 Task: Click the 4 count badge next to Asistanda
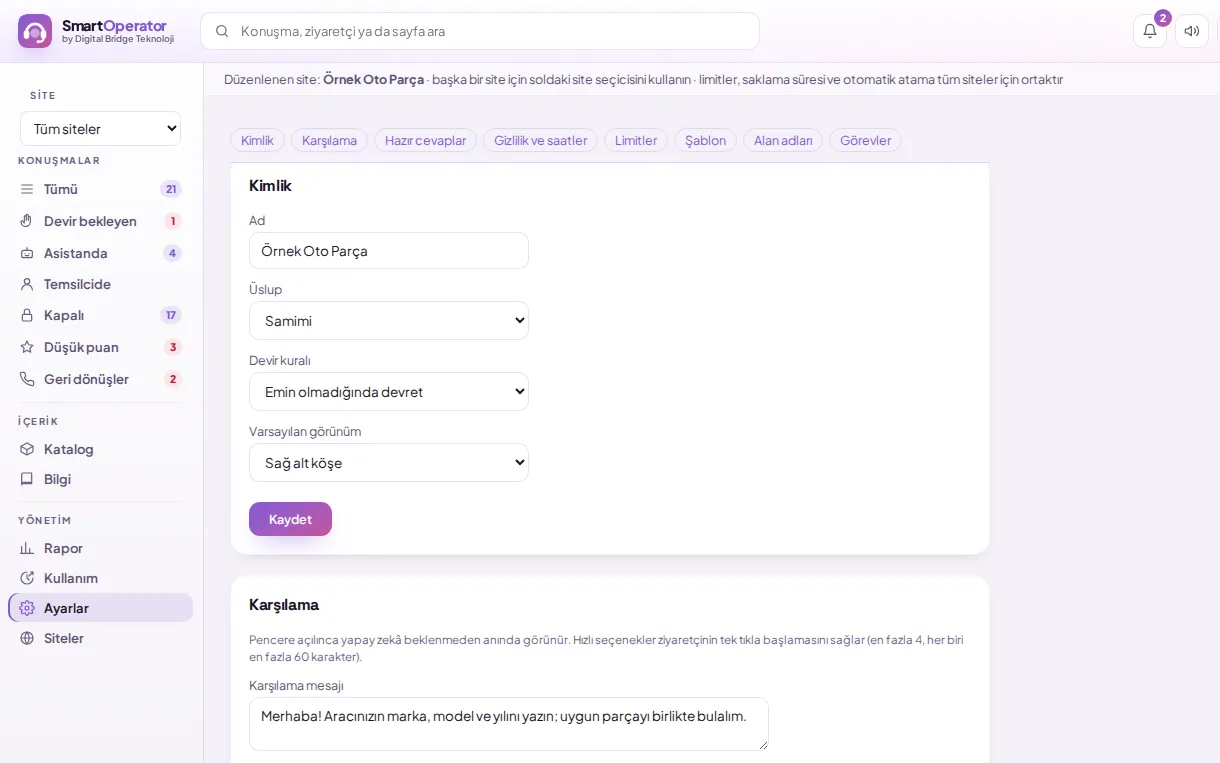(173, 253)
